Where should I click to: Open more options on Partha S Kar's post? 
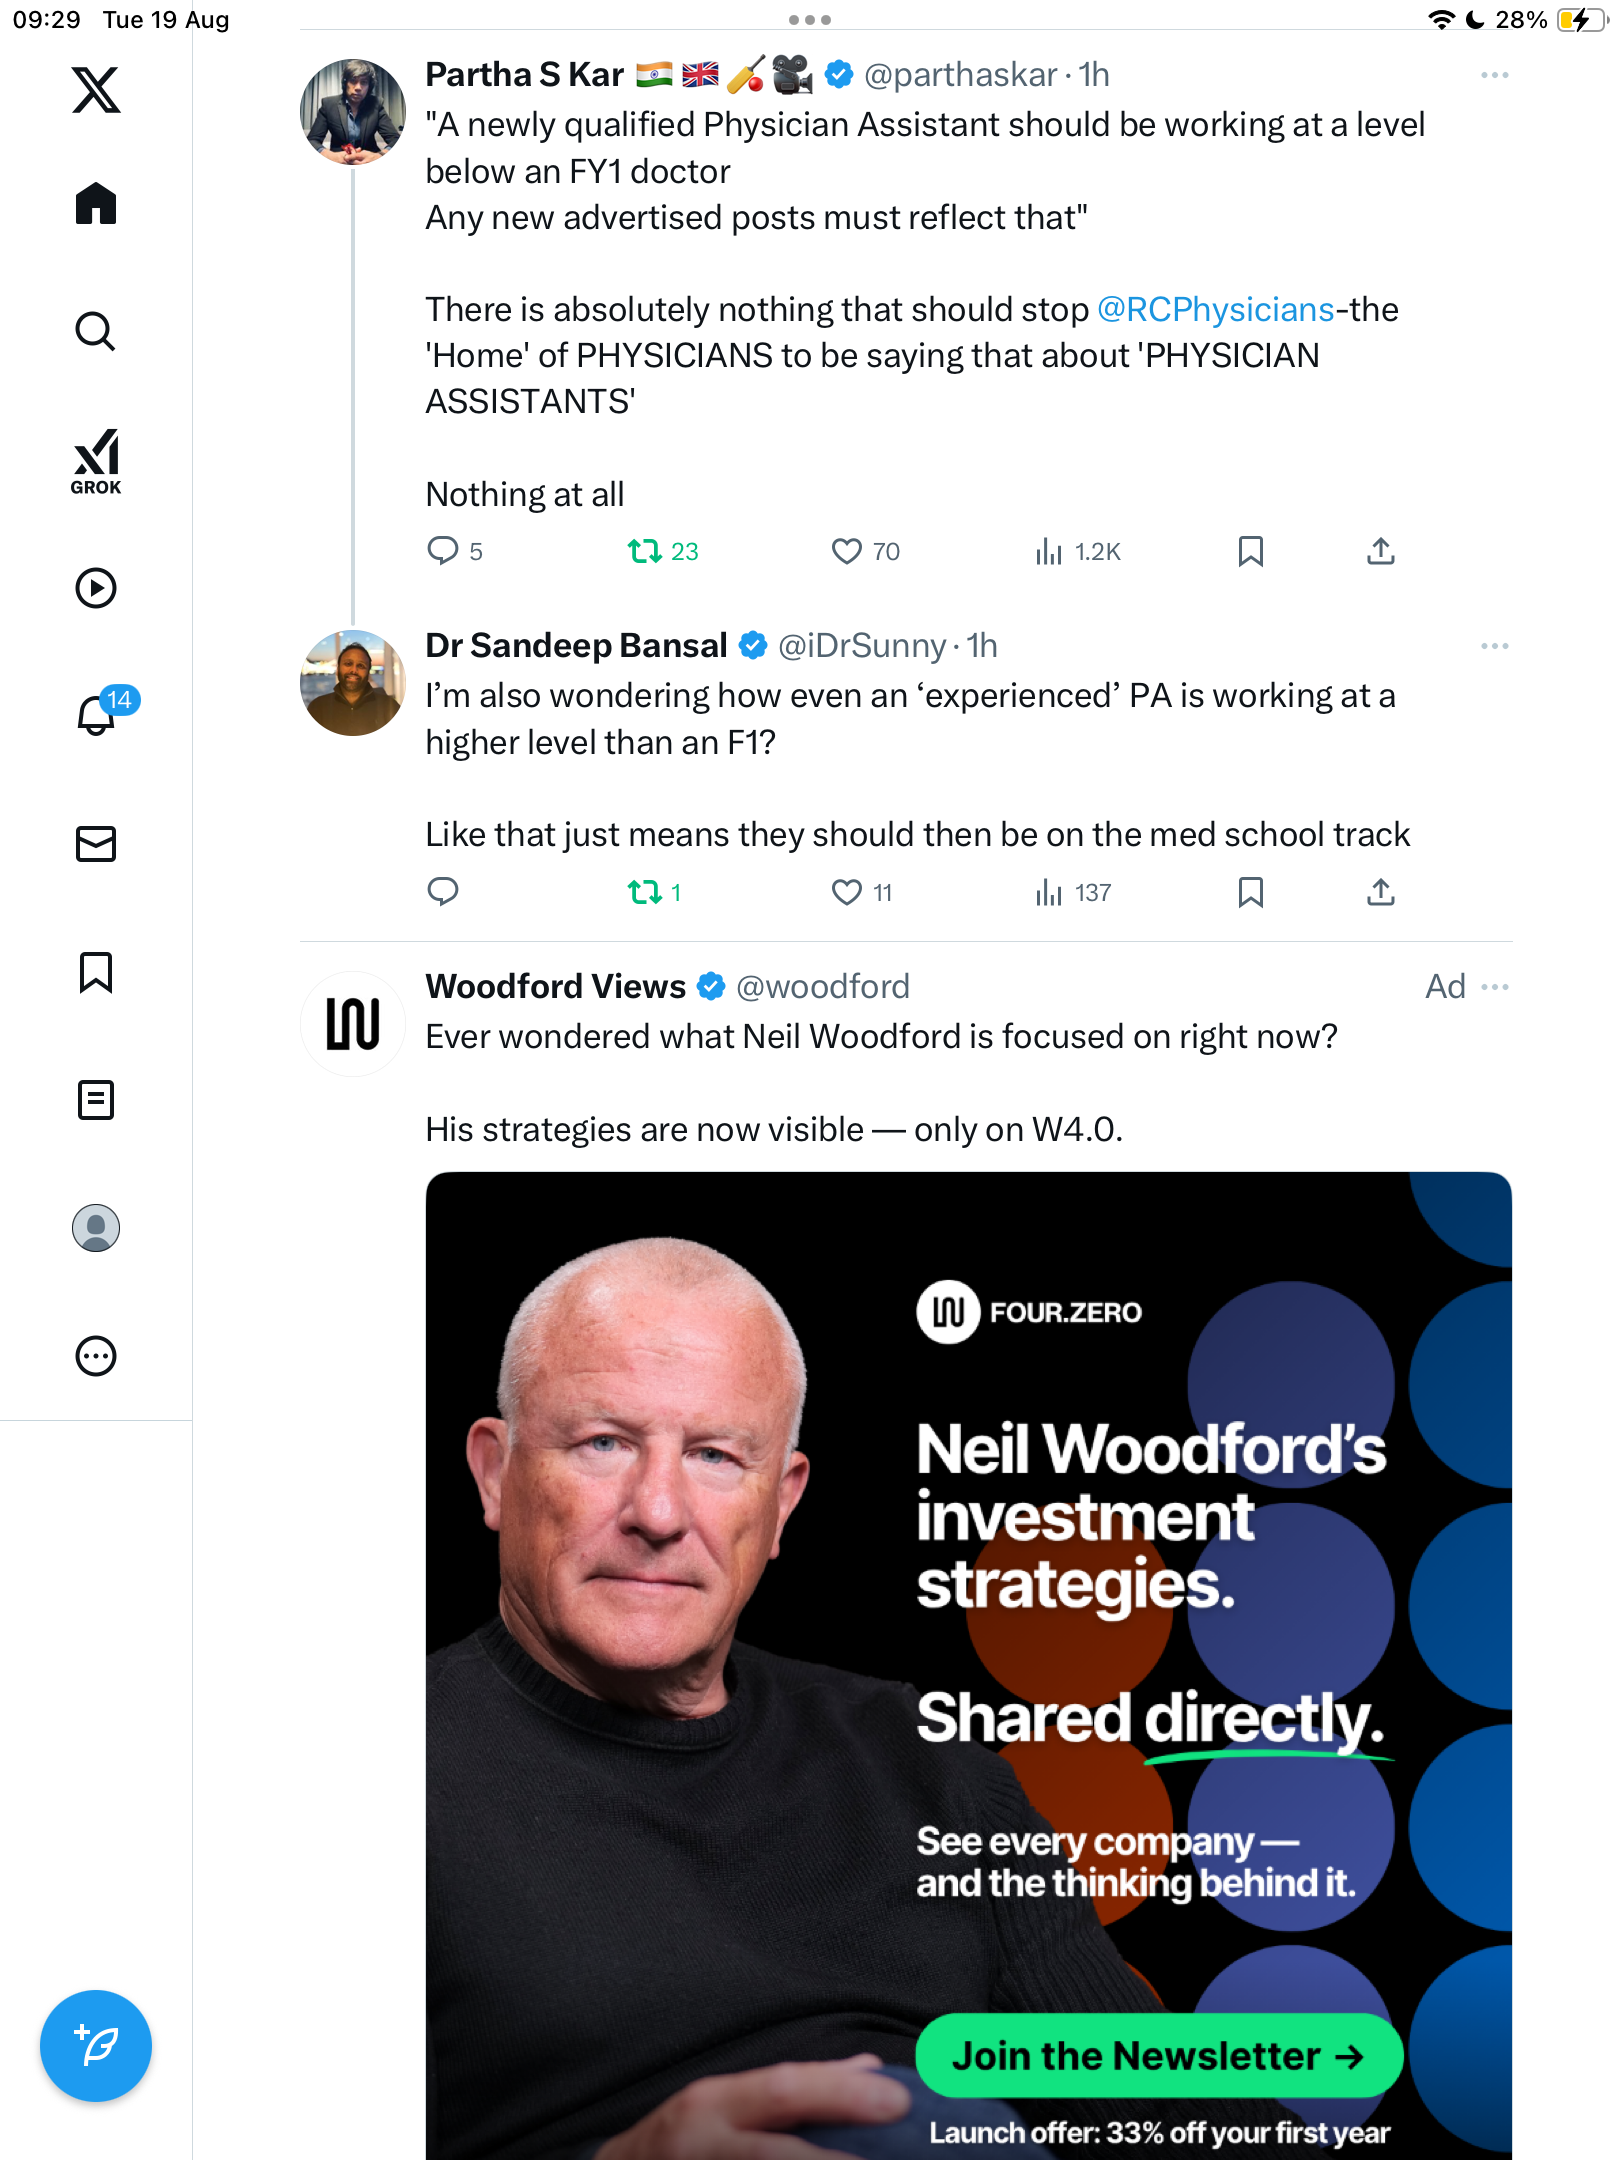(1494, 75)
